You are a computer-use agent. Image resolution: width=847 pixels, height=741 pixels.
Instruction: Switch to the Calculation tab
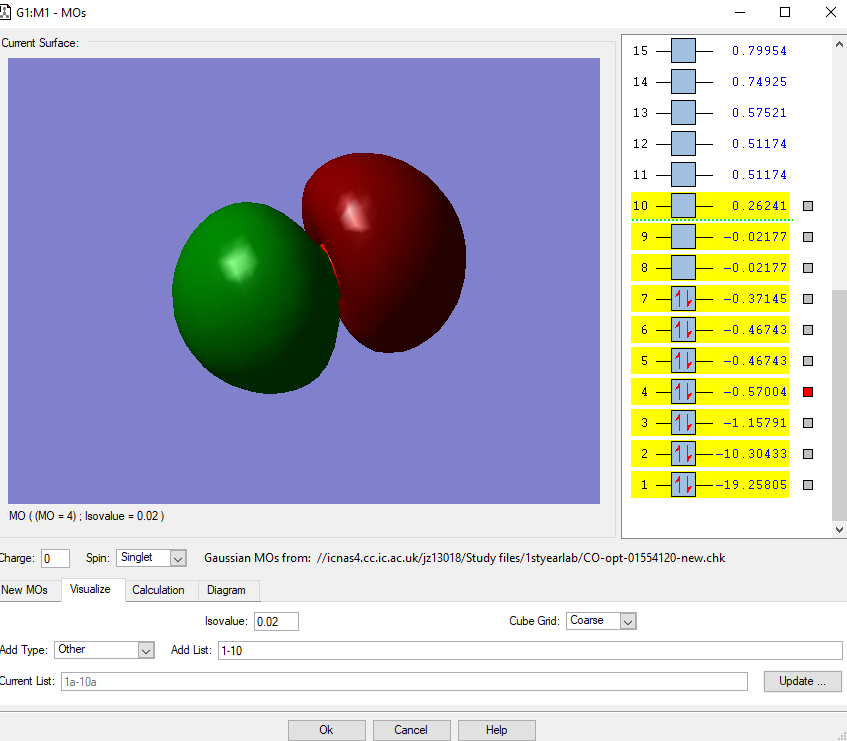coord(158,590)
